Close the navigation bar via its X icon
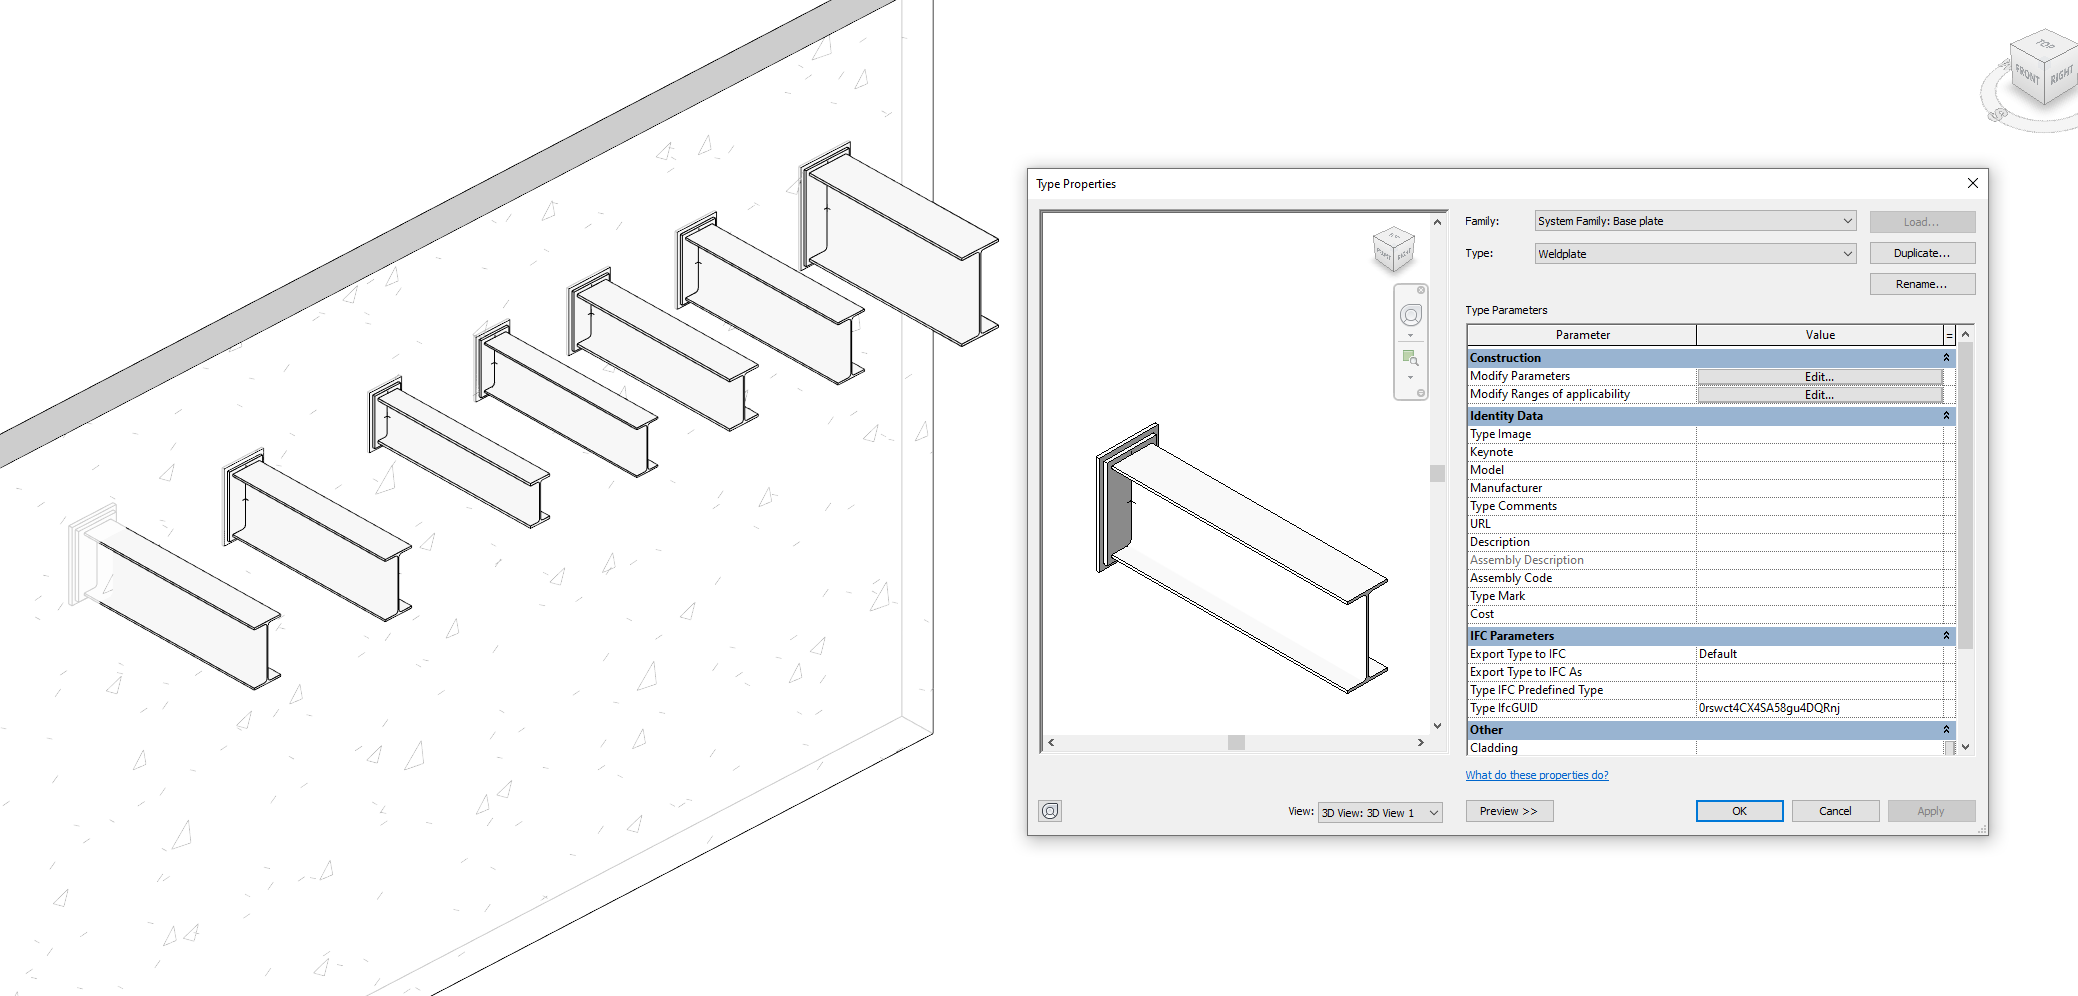Screen dimensions: 2078x996 coord(1421,290)
